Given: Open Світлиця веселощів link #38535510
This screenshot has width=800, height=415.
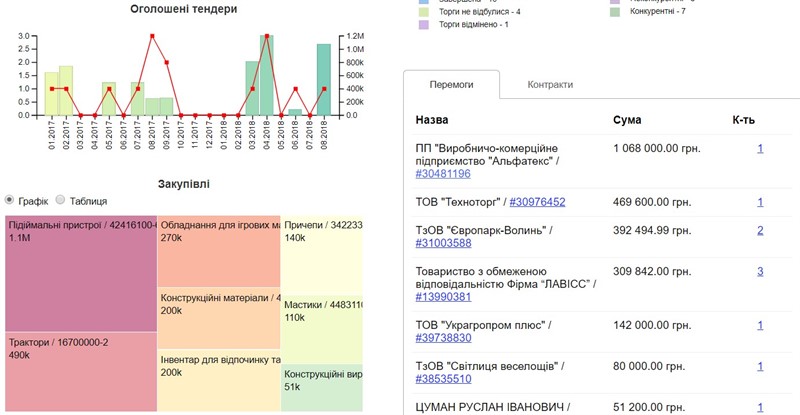Looking at the screenshot, I should point(443,379).
